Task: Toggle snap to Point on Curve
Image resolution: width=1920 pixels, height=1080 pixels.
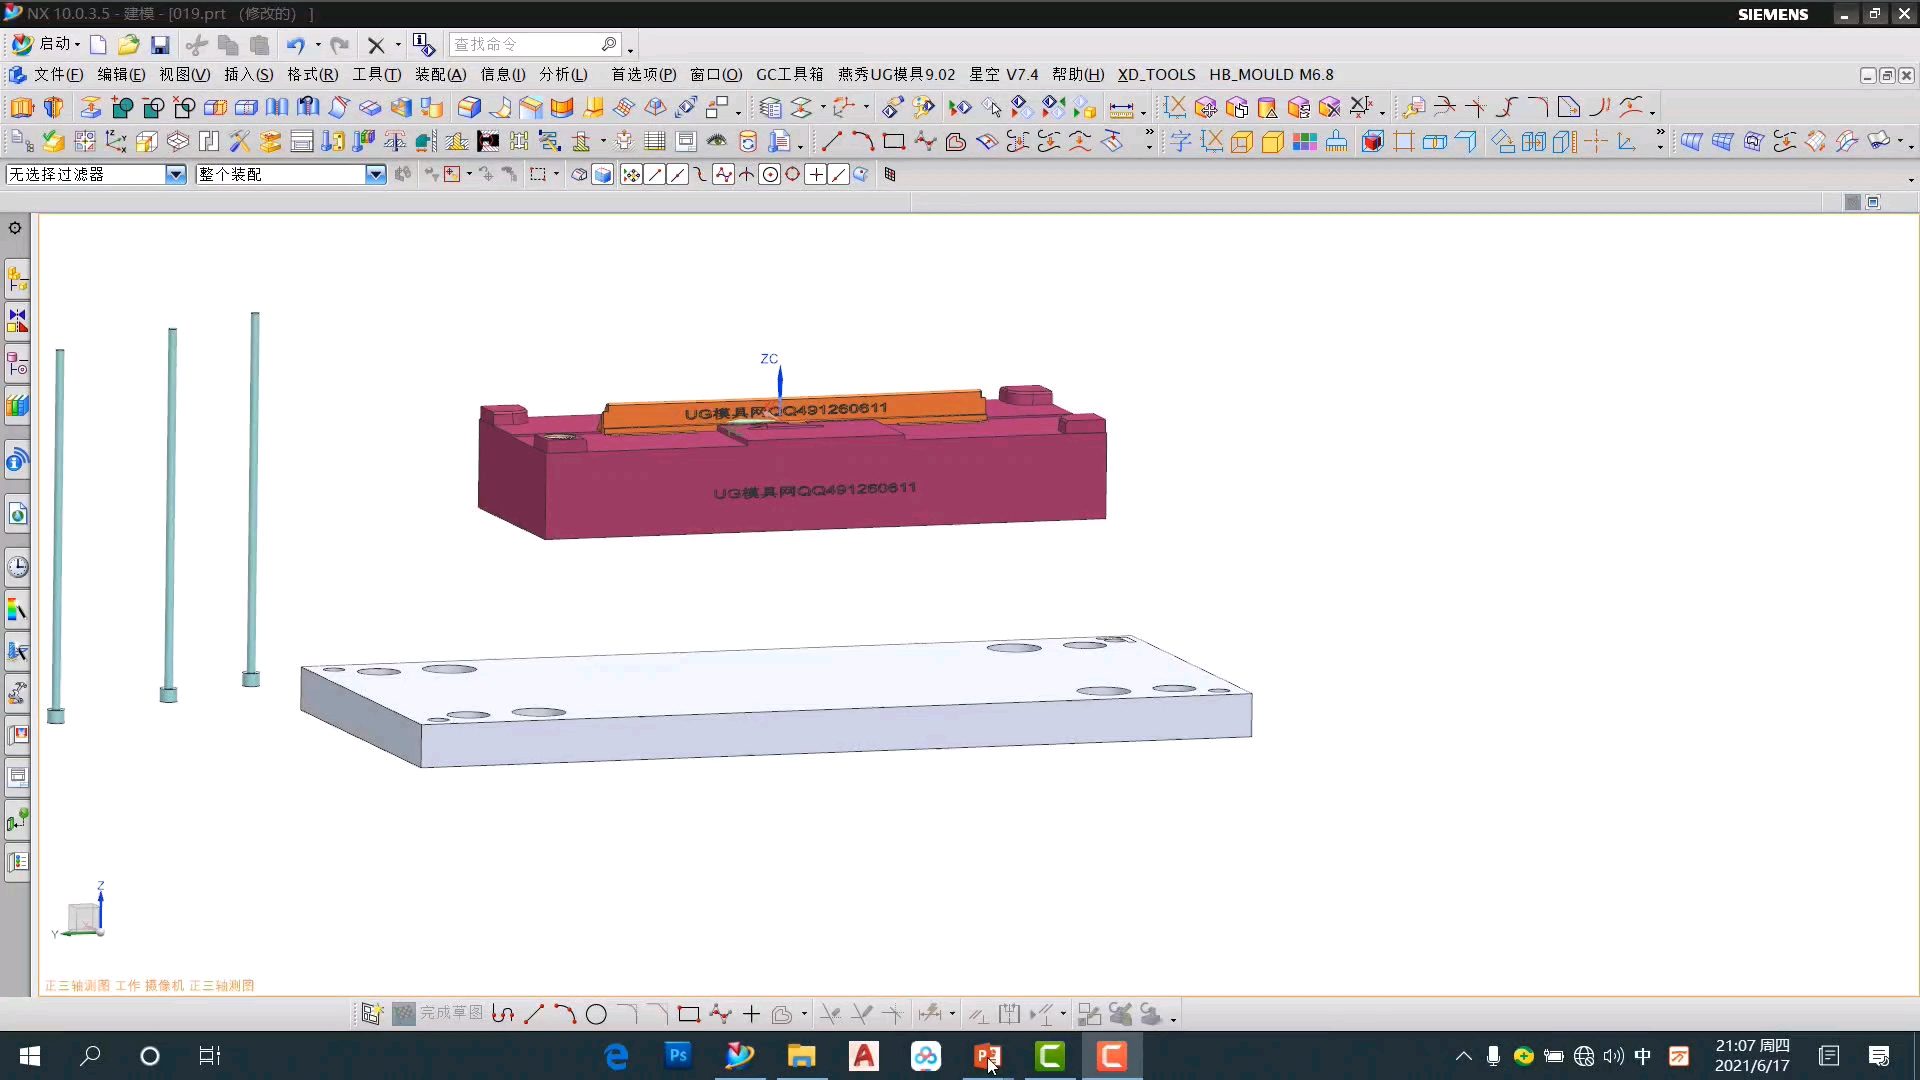Action: (x=838, y=175)
